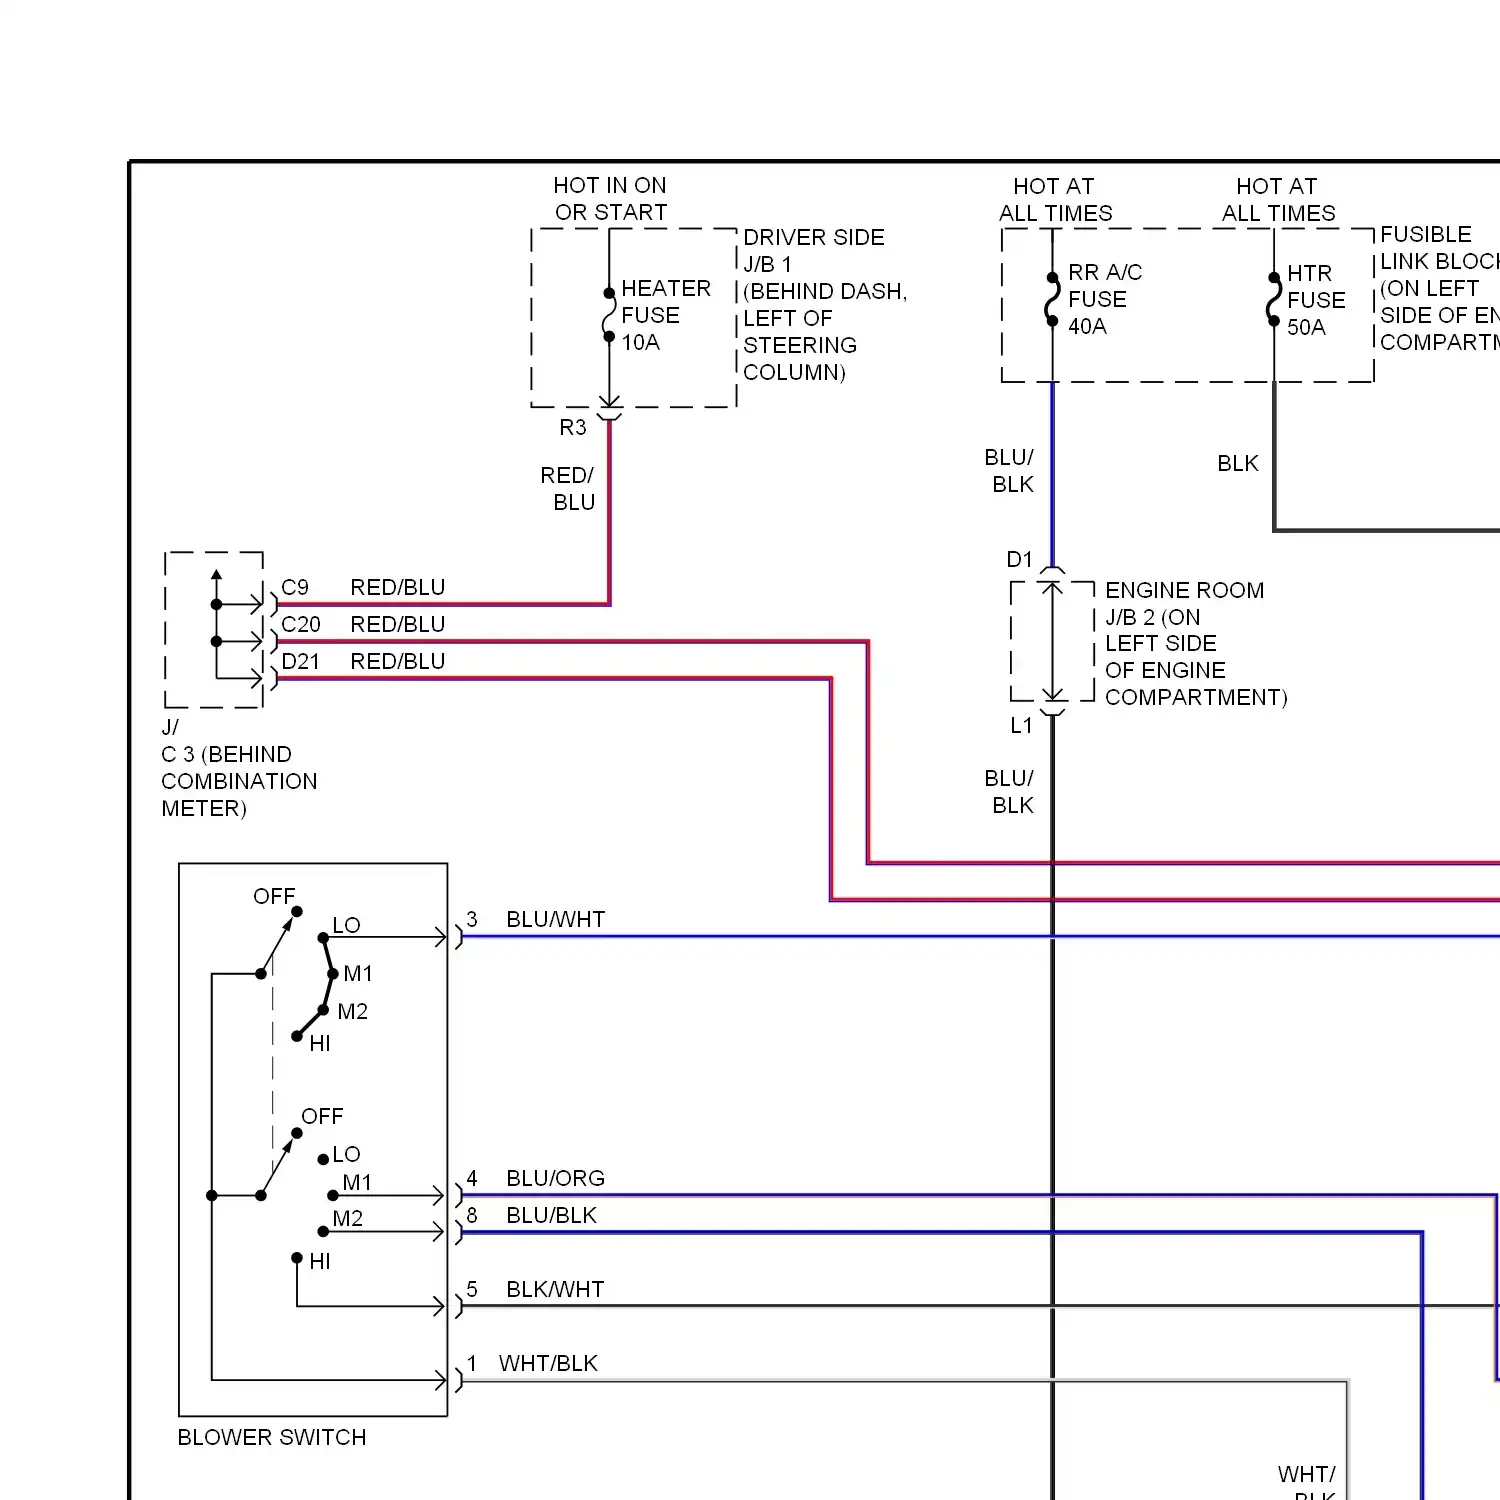The image size is (1500, 1500).
Task: Click the D21 RED/BLU wire label
Action: pos(363,661)
